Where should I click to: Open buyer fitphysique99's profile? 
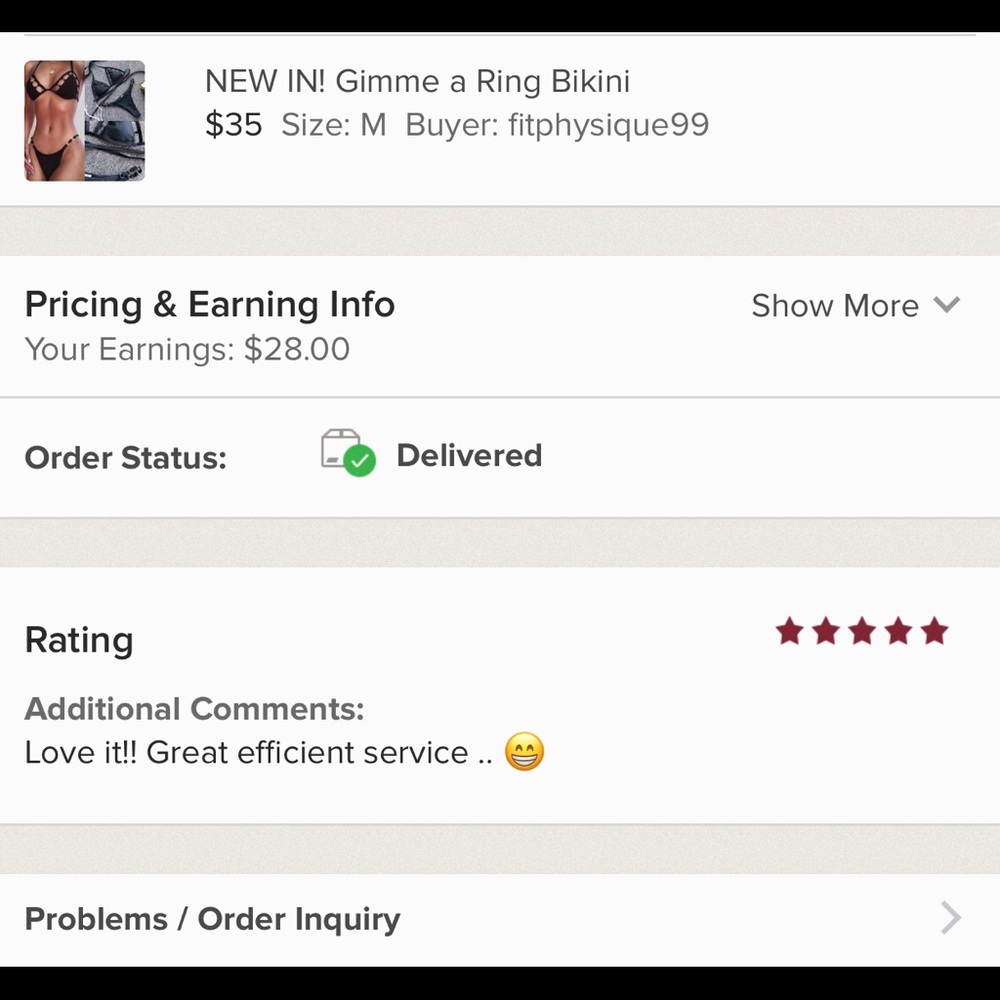click(557, 124)
